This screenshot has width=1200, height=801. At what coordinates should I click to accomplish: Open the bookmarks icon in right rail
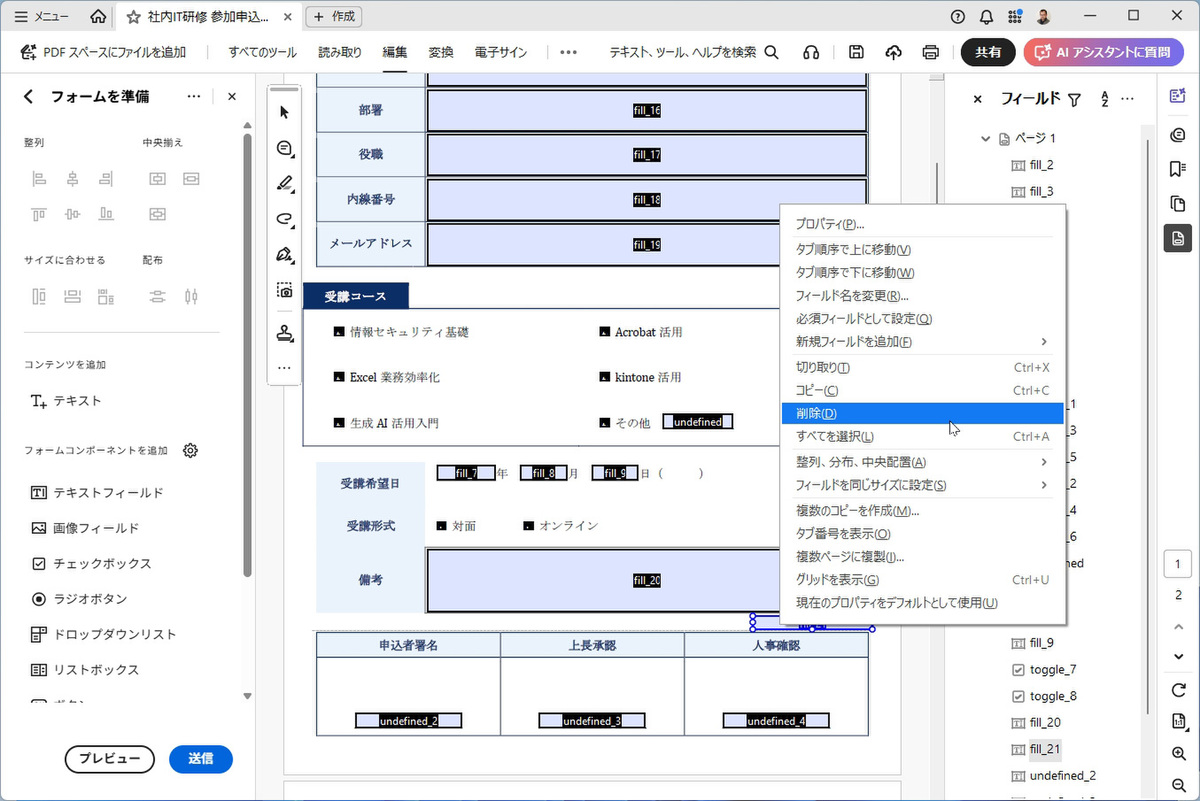tap(1178, 169)
